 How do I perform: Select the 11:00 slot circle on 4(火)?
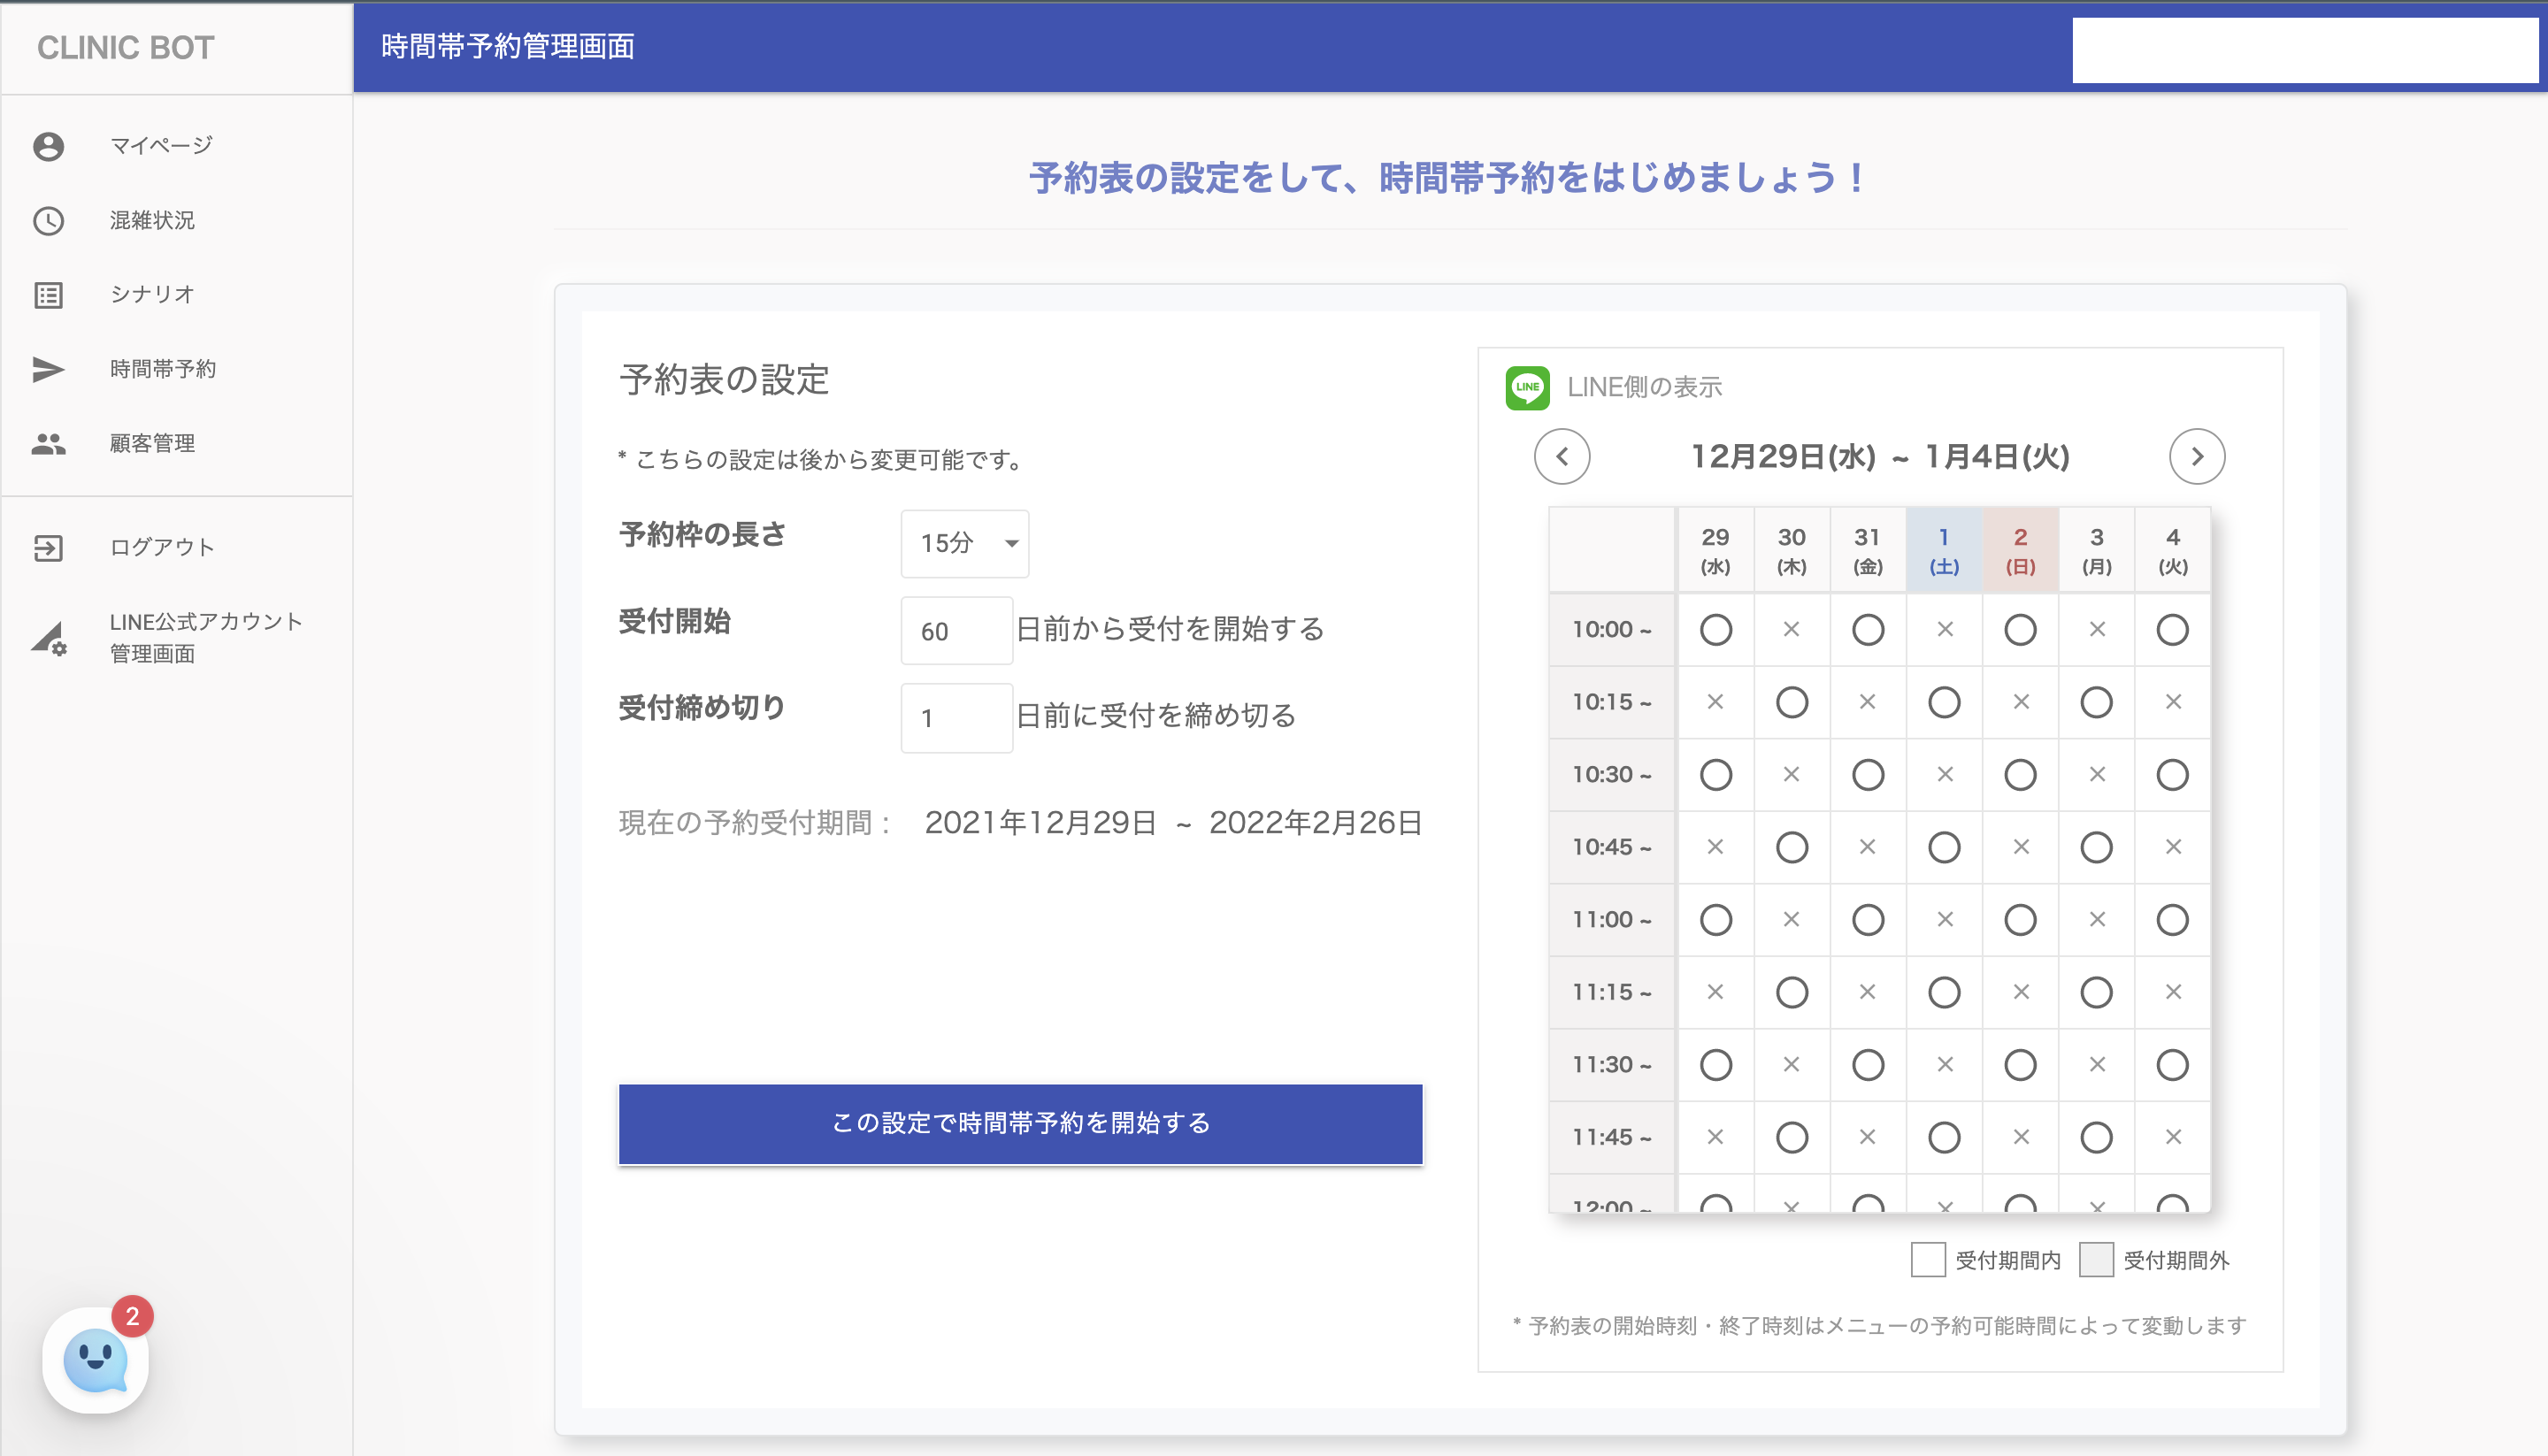[2172, 920]
